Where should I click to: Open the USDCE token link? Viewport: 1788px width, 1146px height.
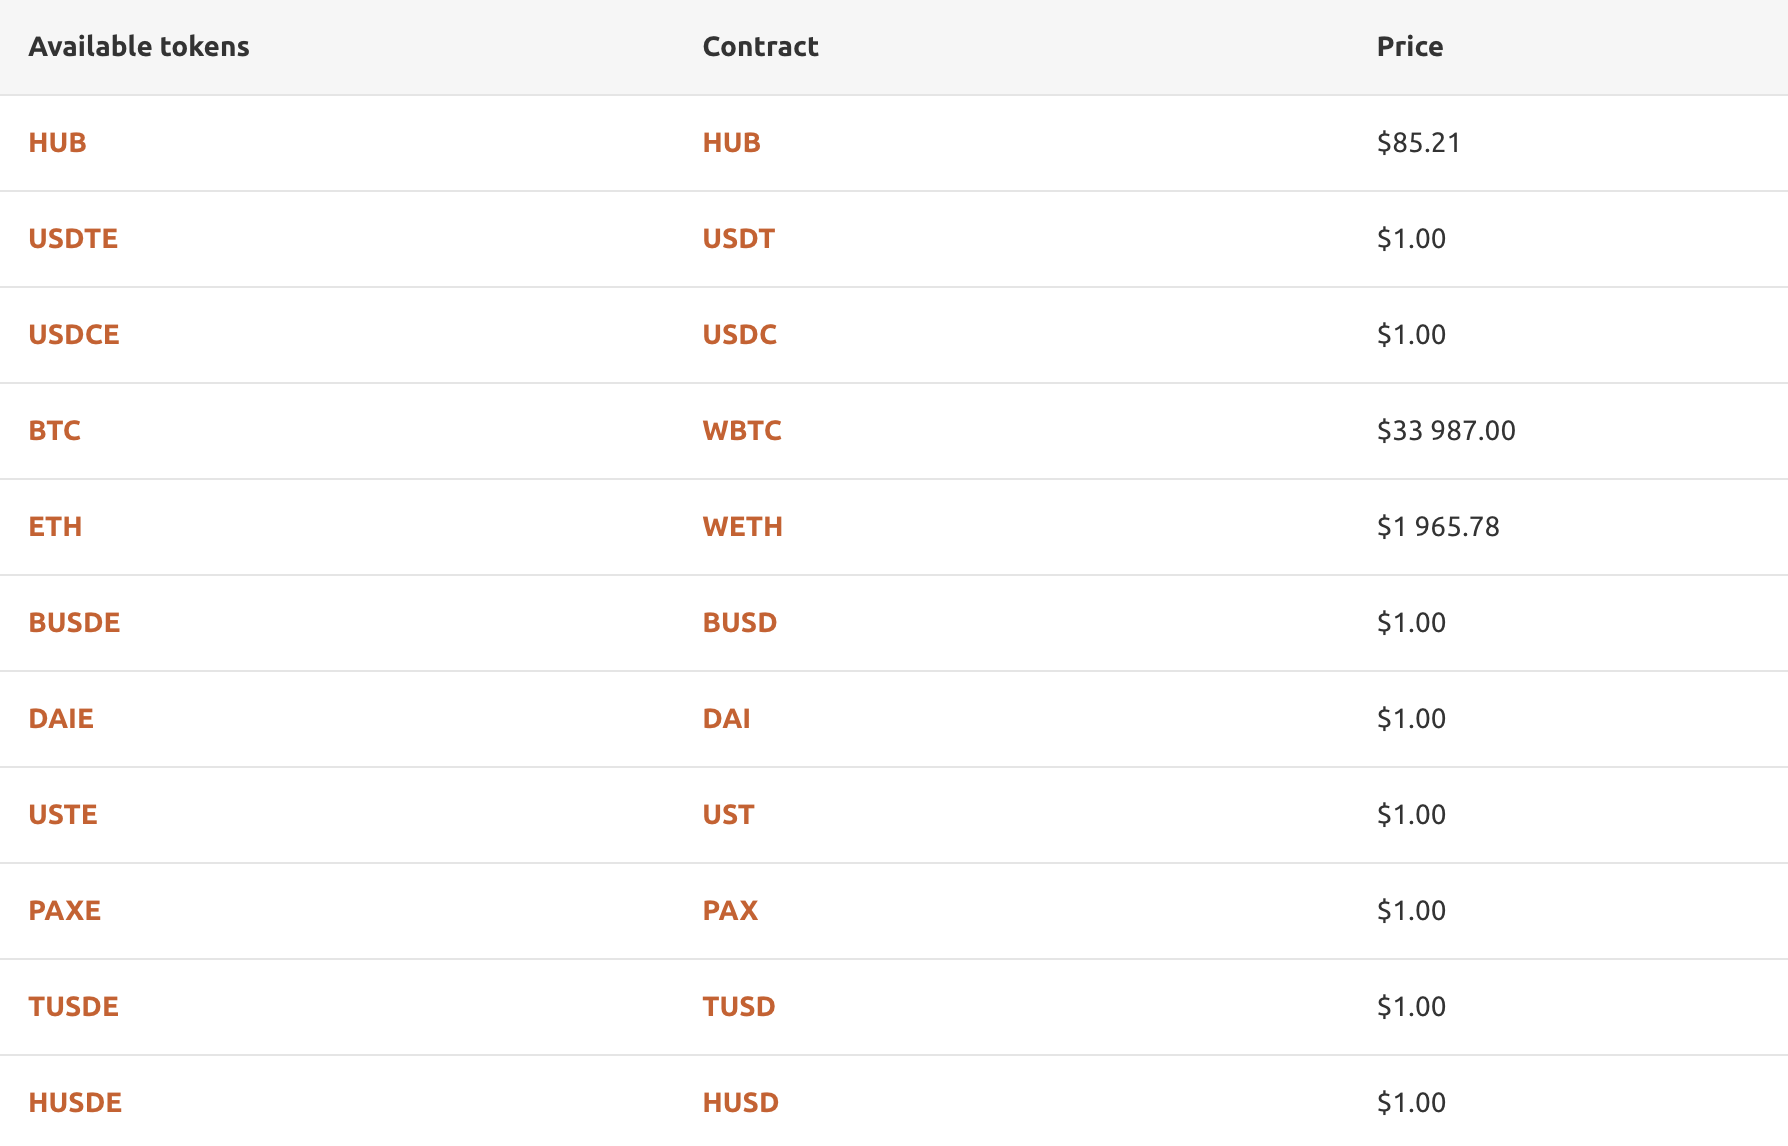[x=74, y=335]
